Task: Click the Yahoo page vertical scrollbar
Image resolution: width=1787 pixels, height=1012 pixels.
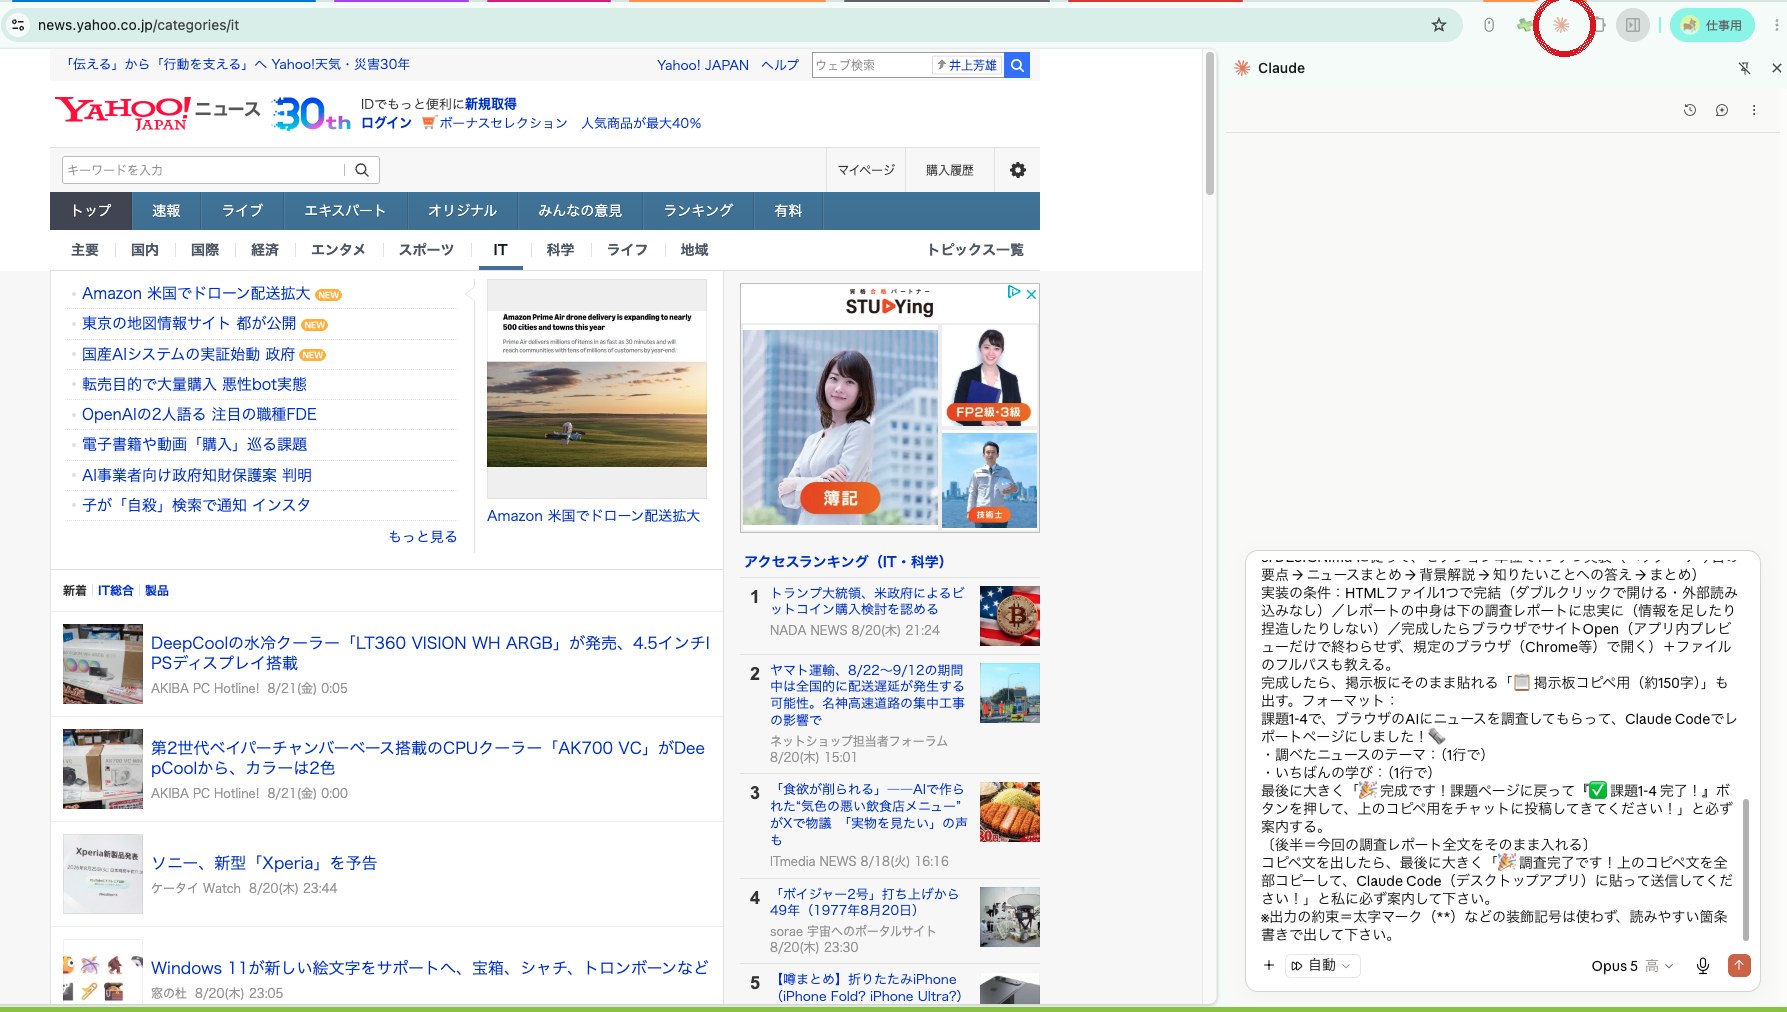Action: tap(1209, 125)
